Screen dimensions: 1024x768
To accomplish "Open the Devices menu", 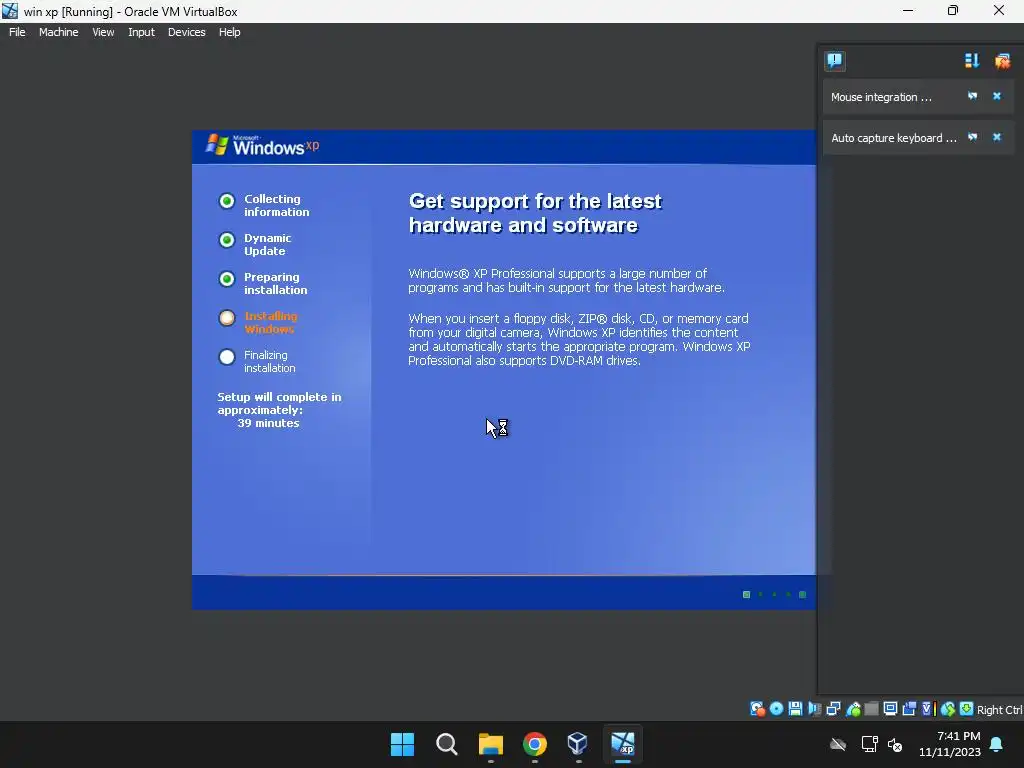I will [x=186, y=32].
